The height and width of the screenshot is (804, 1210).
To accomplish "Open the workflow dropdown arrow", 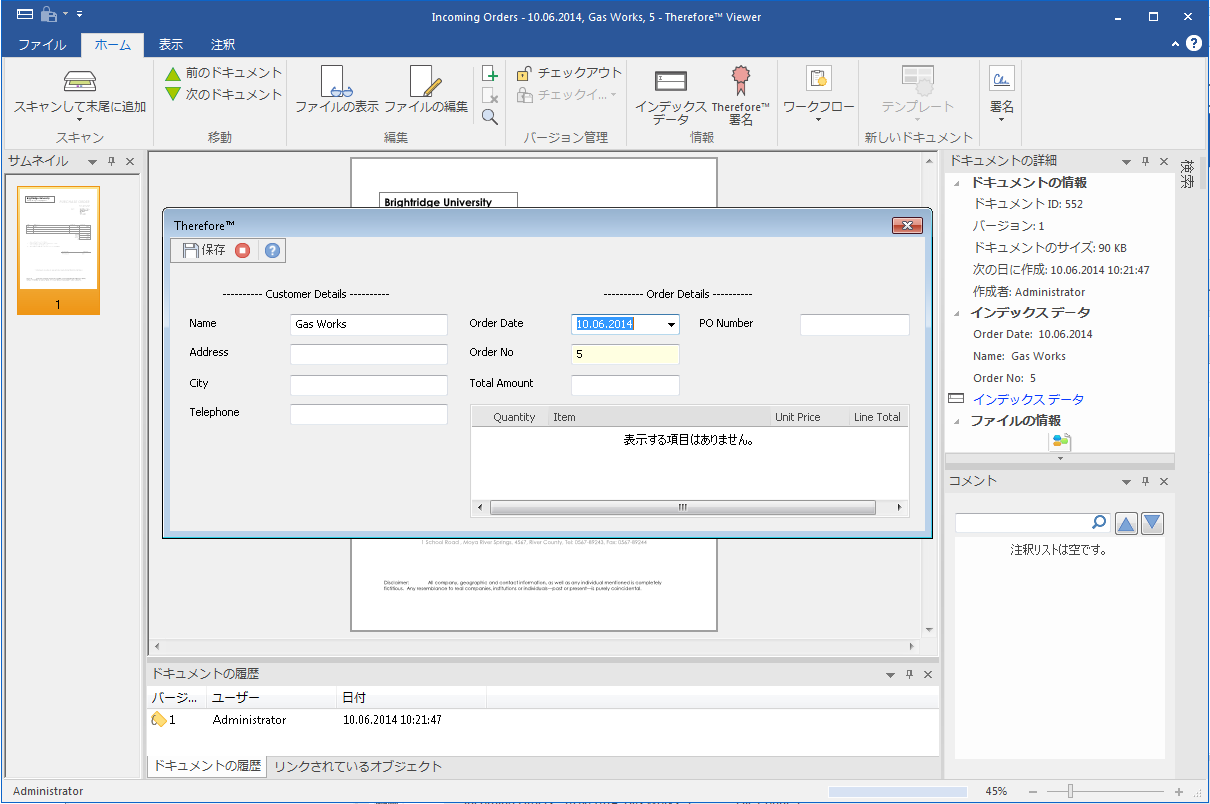I will [x=818, y=120].
